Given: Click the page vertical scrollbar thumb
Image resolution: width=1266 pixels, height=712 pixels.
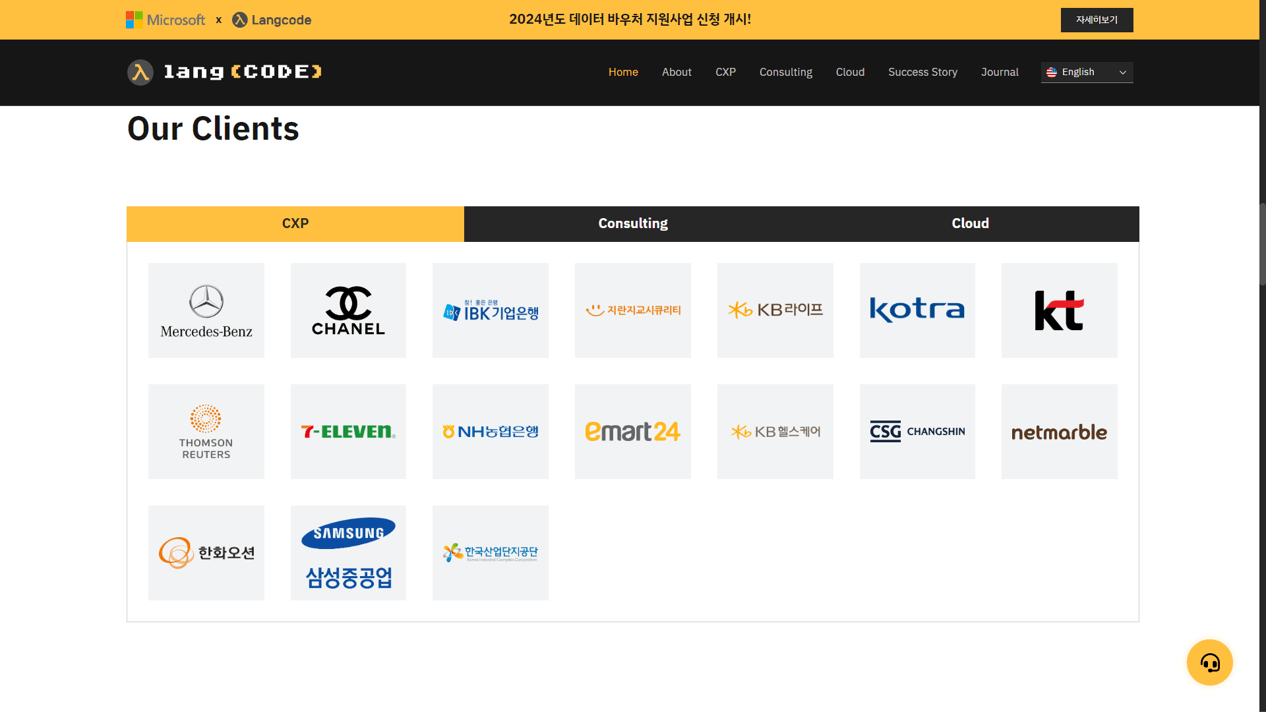Looking at the screenshot, I should pyautogui.click(x=1262, y=243).
